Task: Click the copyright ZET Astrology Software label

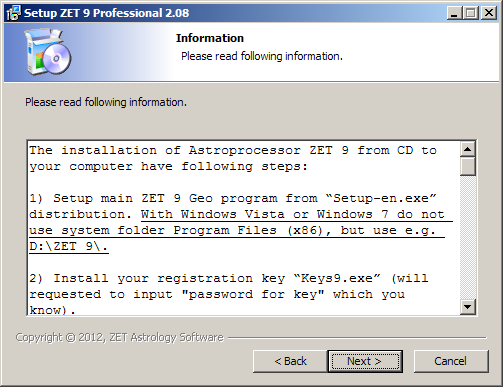Action: (119, 337)
